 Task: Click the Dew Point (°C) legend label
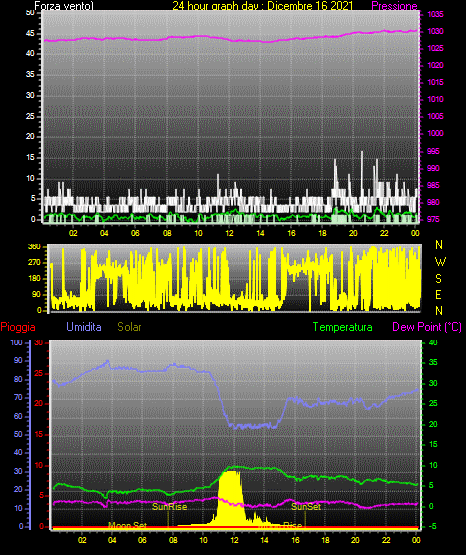pyautogui.click(x=427, y=327)
